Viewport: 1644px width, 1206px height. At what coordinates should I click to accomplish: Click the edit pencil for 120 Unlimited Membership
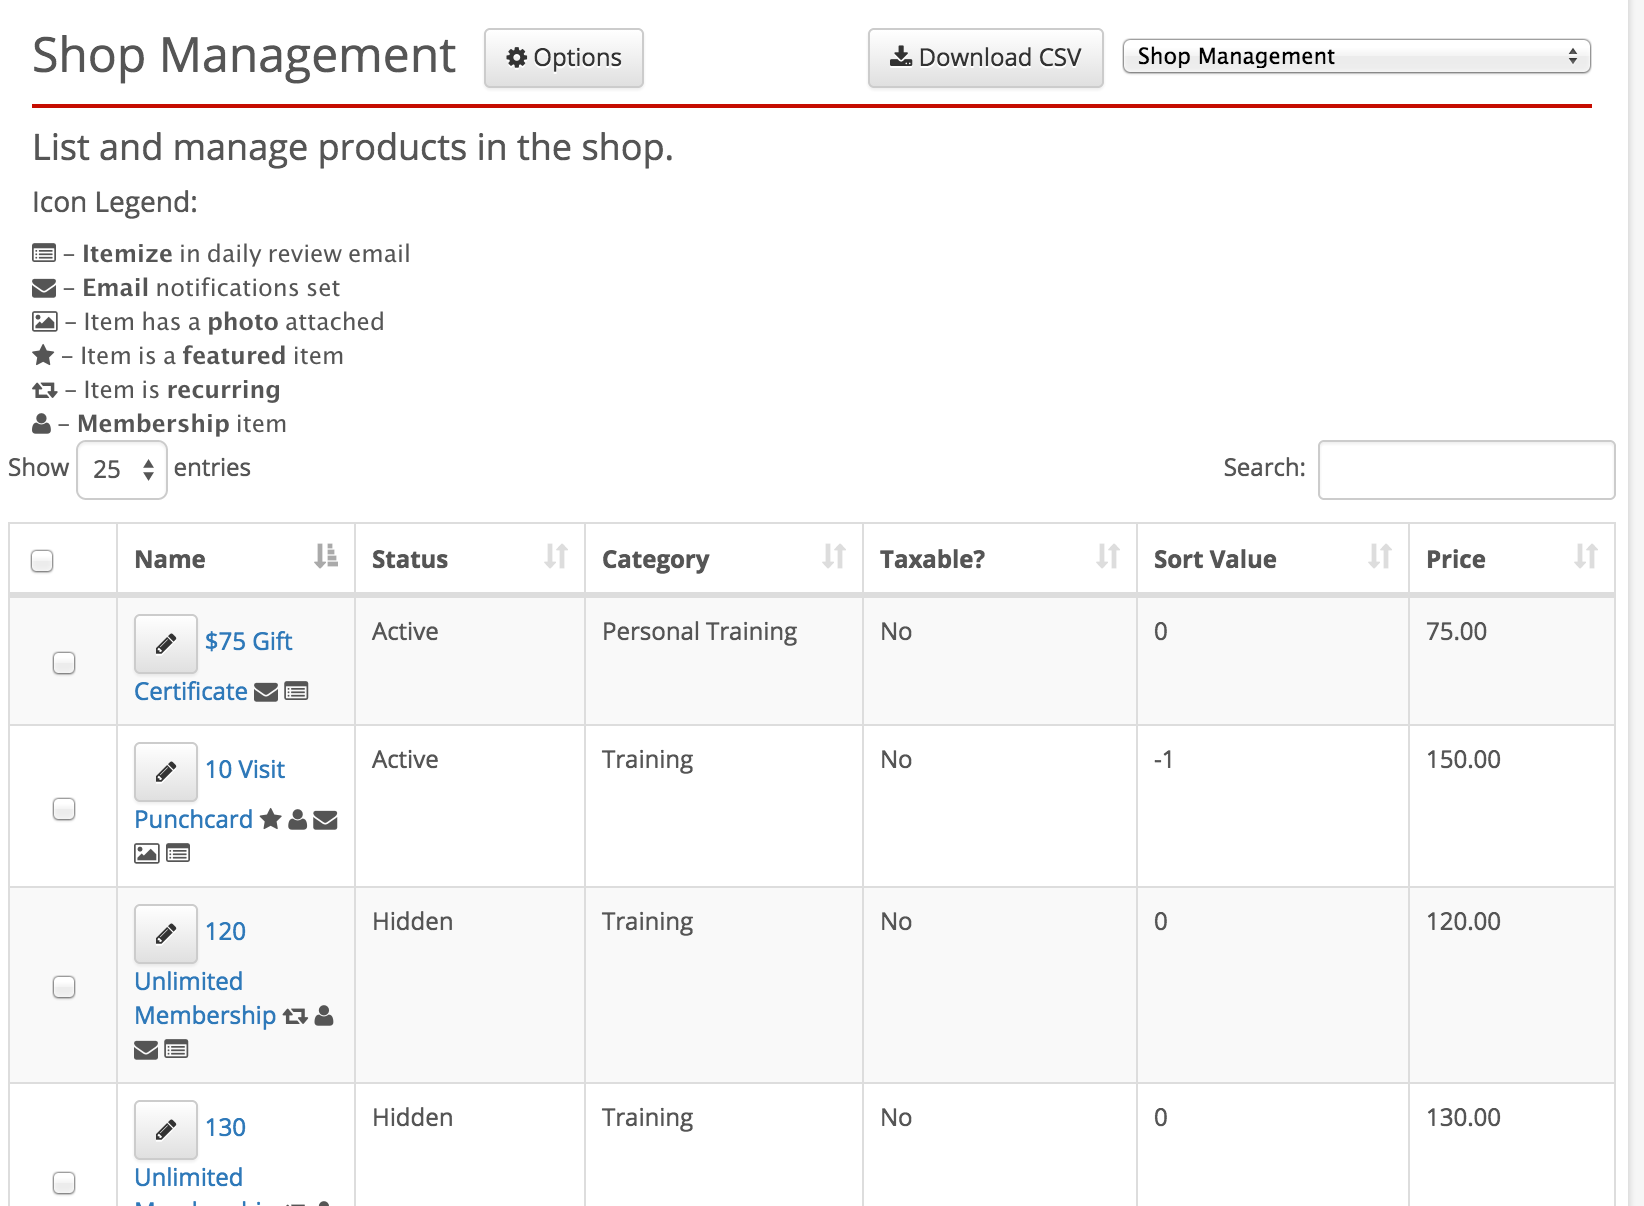[x=165, y=933]
